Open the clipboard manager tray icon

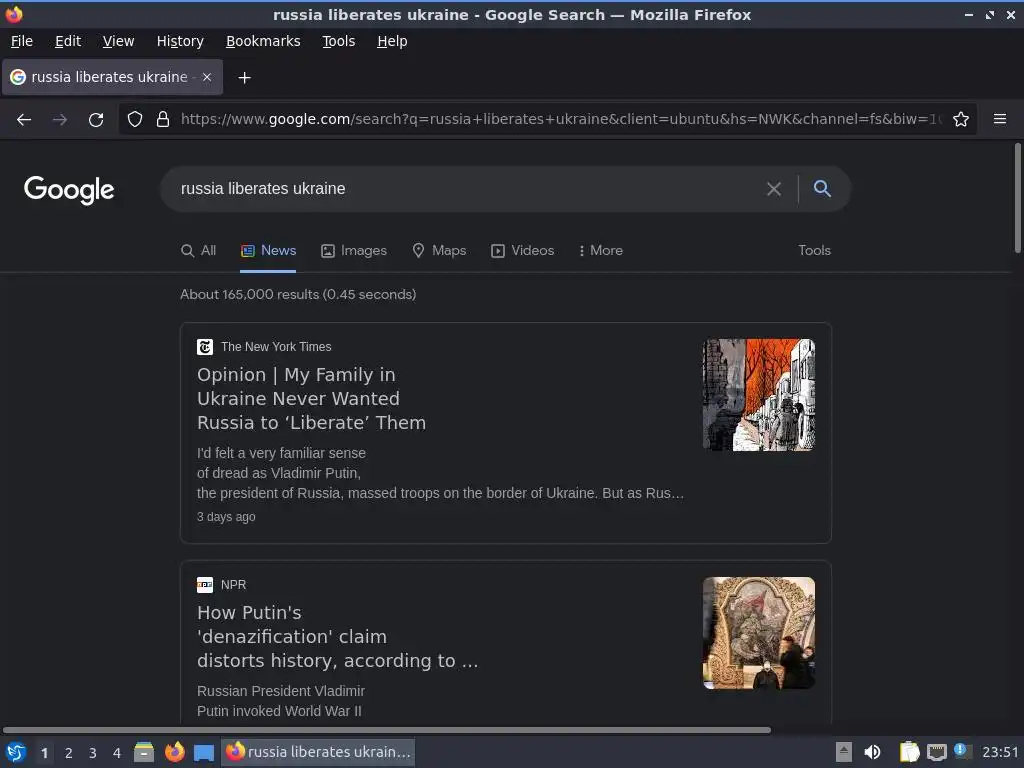[909, 752]
